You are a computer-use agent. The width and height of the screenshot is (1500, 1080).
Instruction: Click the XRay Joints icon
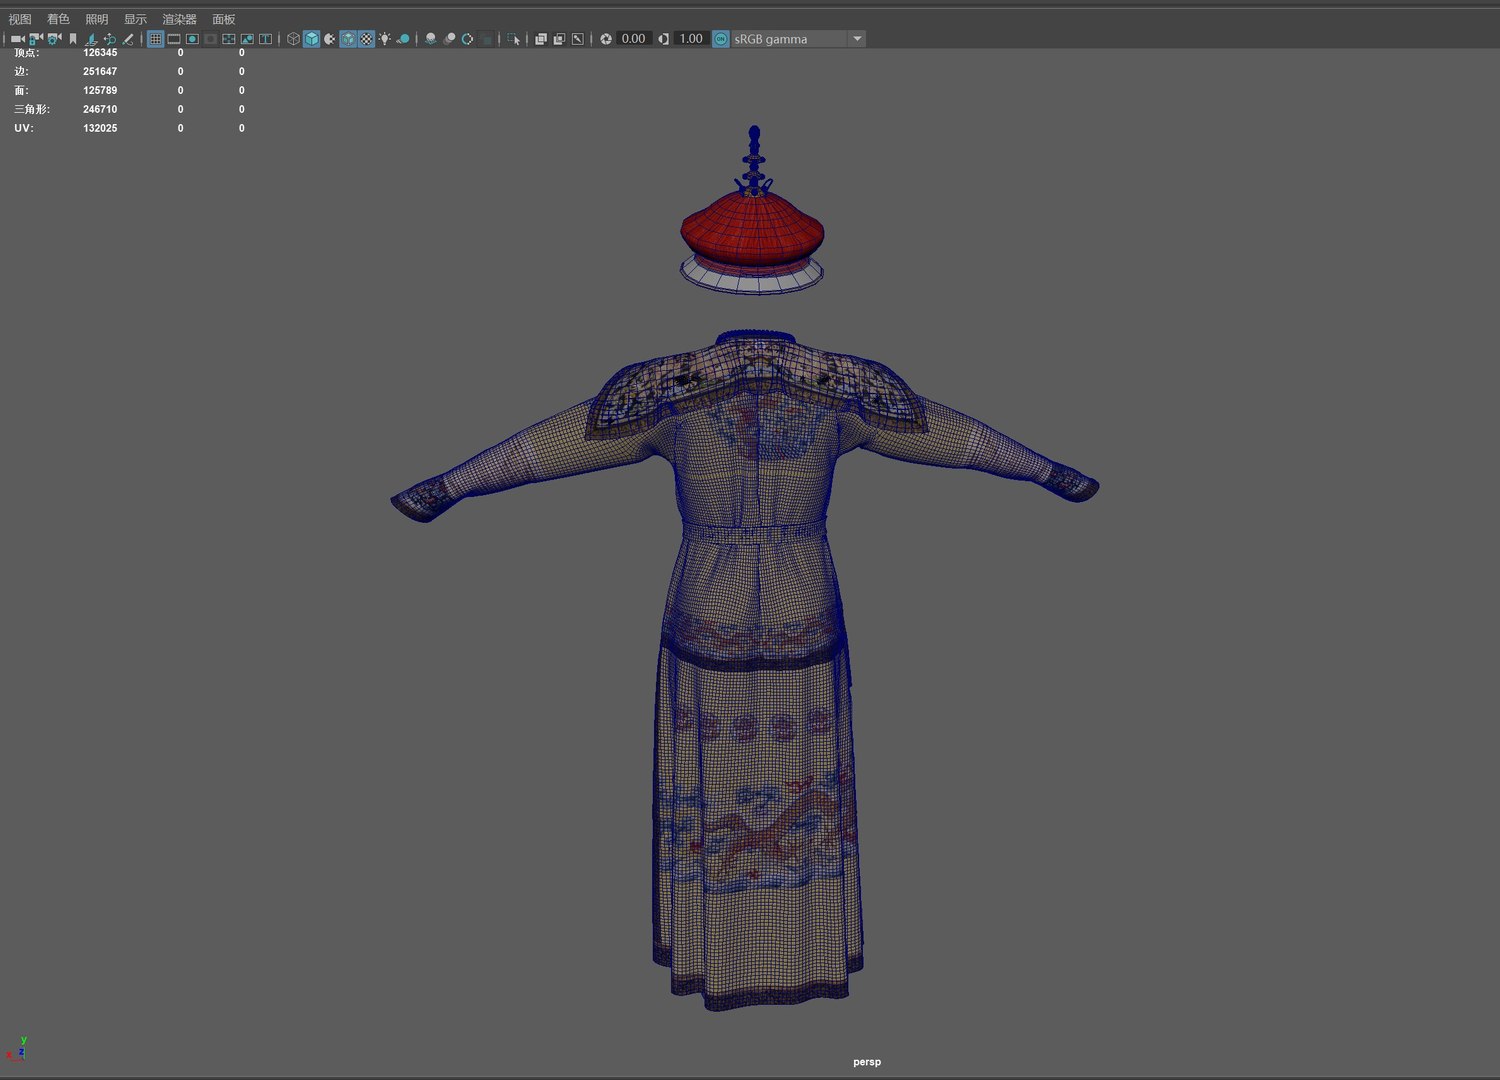pyautogui.click(x=577, y=39)
